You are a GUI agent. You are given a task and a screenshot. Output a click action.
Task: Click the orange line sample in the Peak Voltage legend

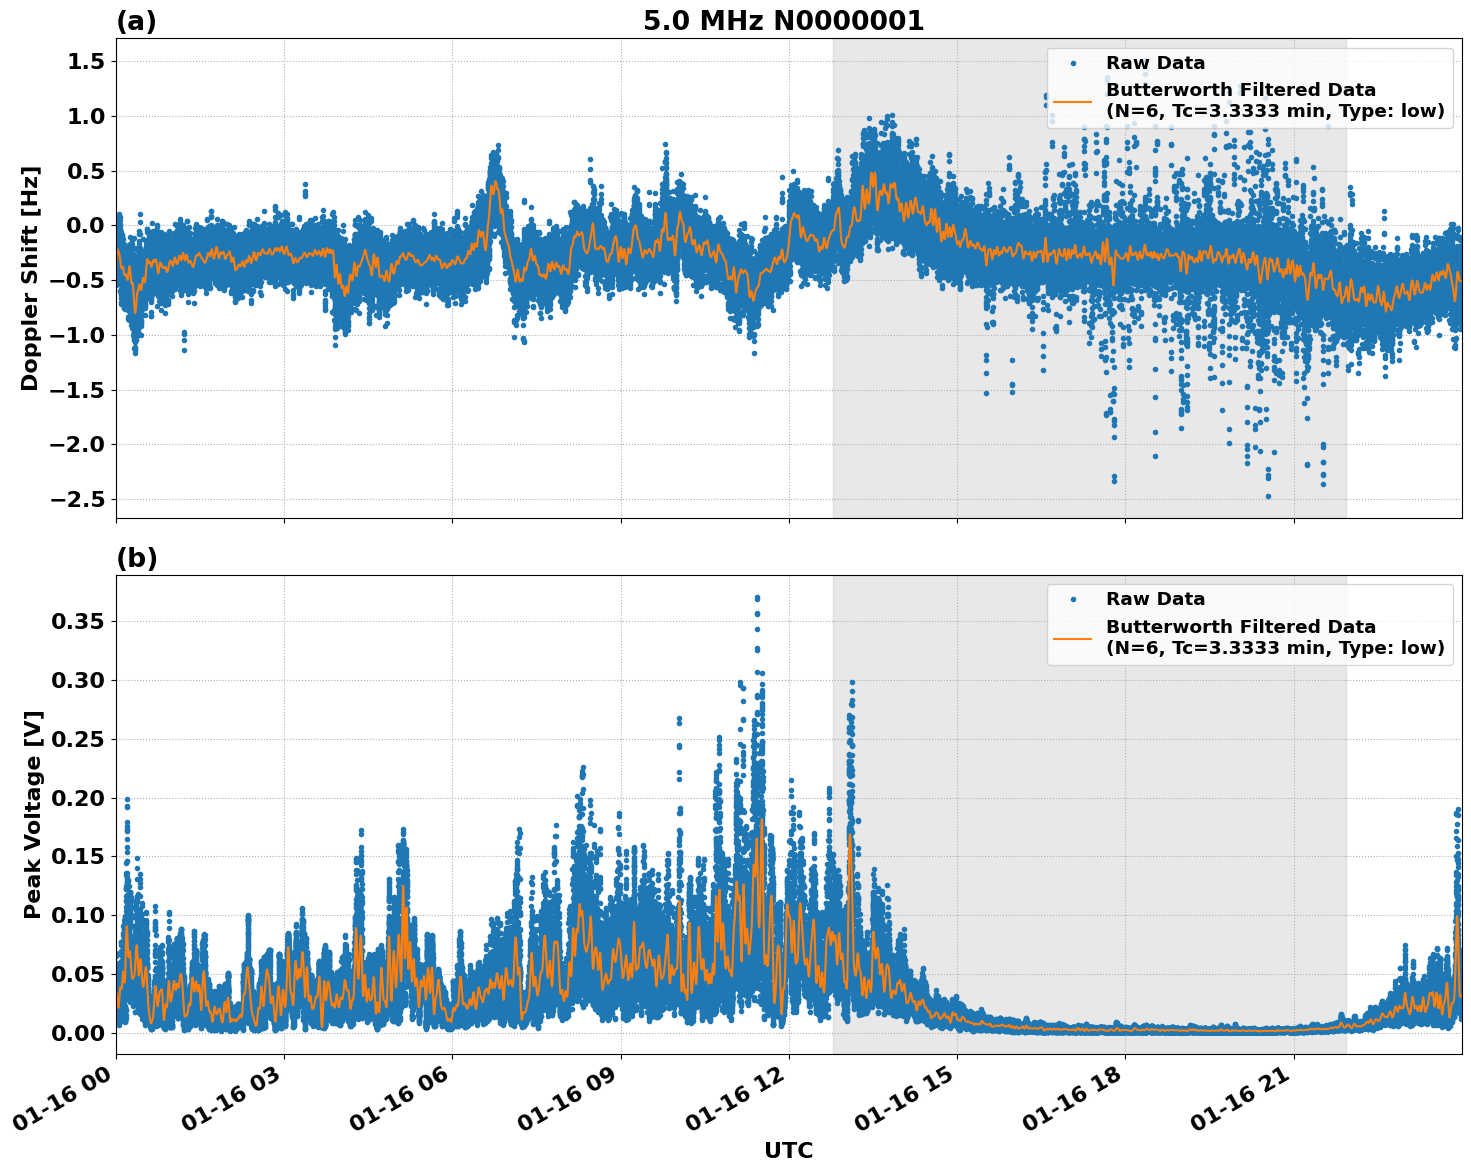[1073, 637]
